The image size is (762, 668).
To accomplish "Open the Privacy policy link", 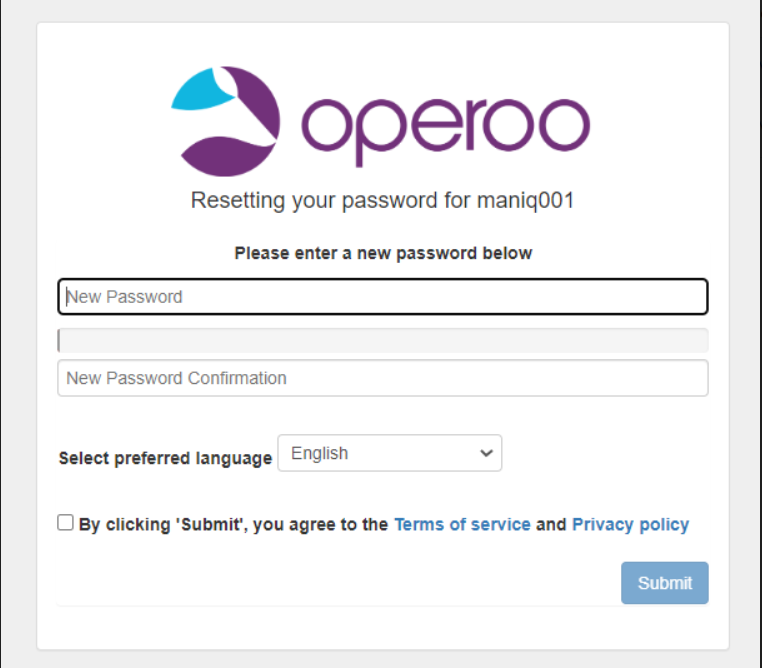I will (630, 524).
